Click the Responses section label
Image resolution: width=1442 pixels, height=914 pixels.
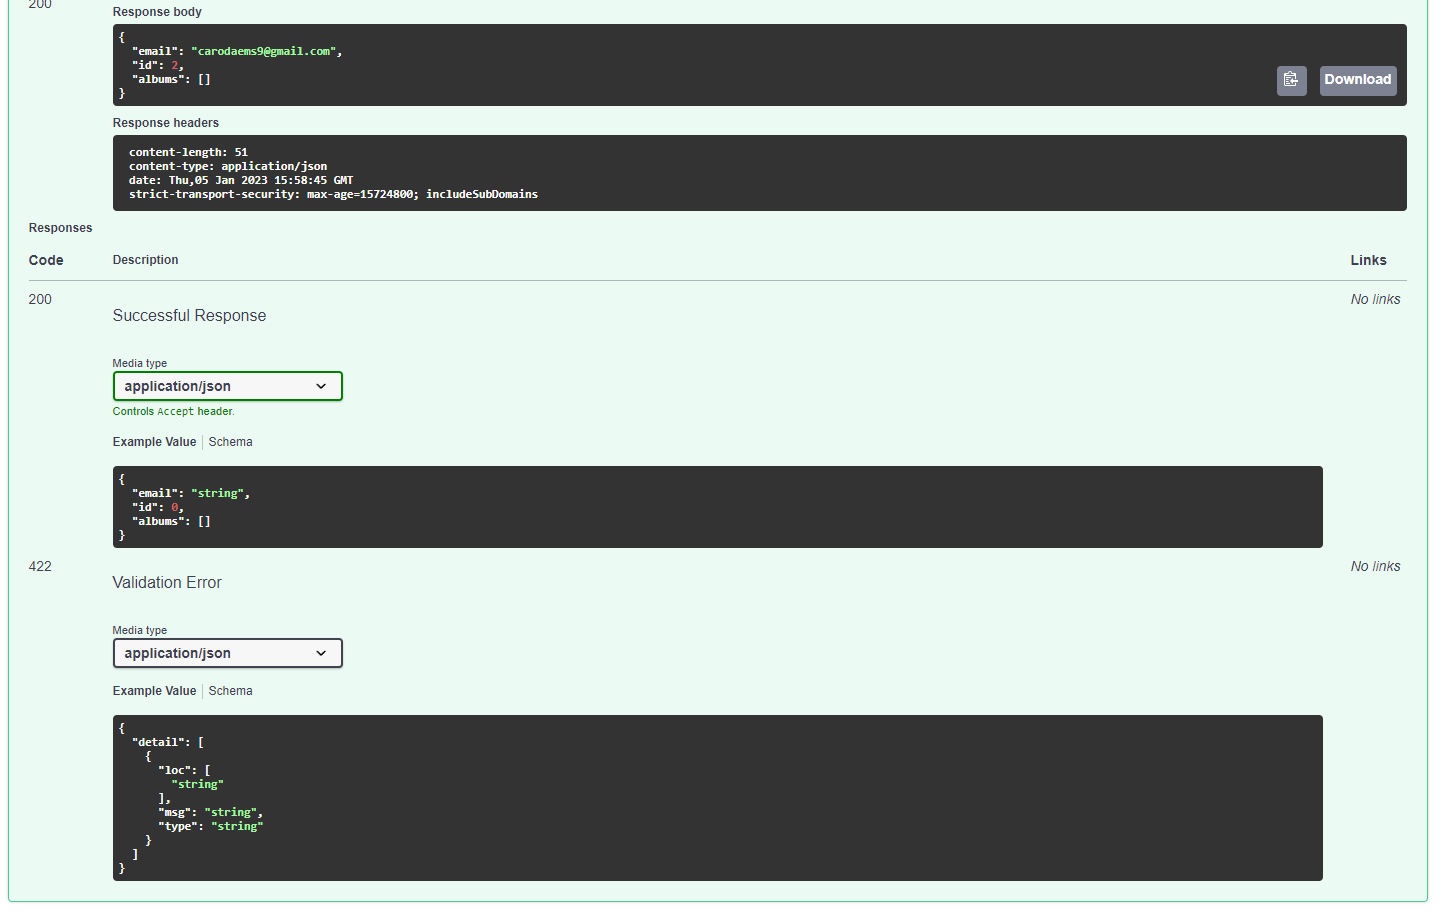click(60, 227)
